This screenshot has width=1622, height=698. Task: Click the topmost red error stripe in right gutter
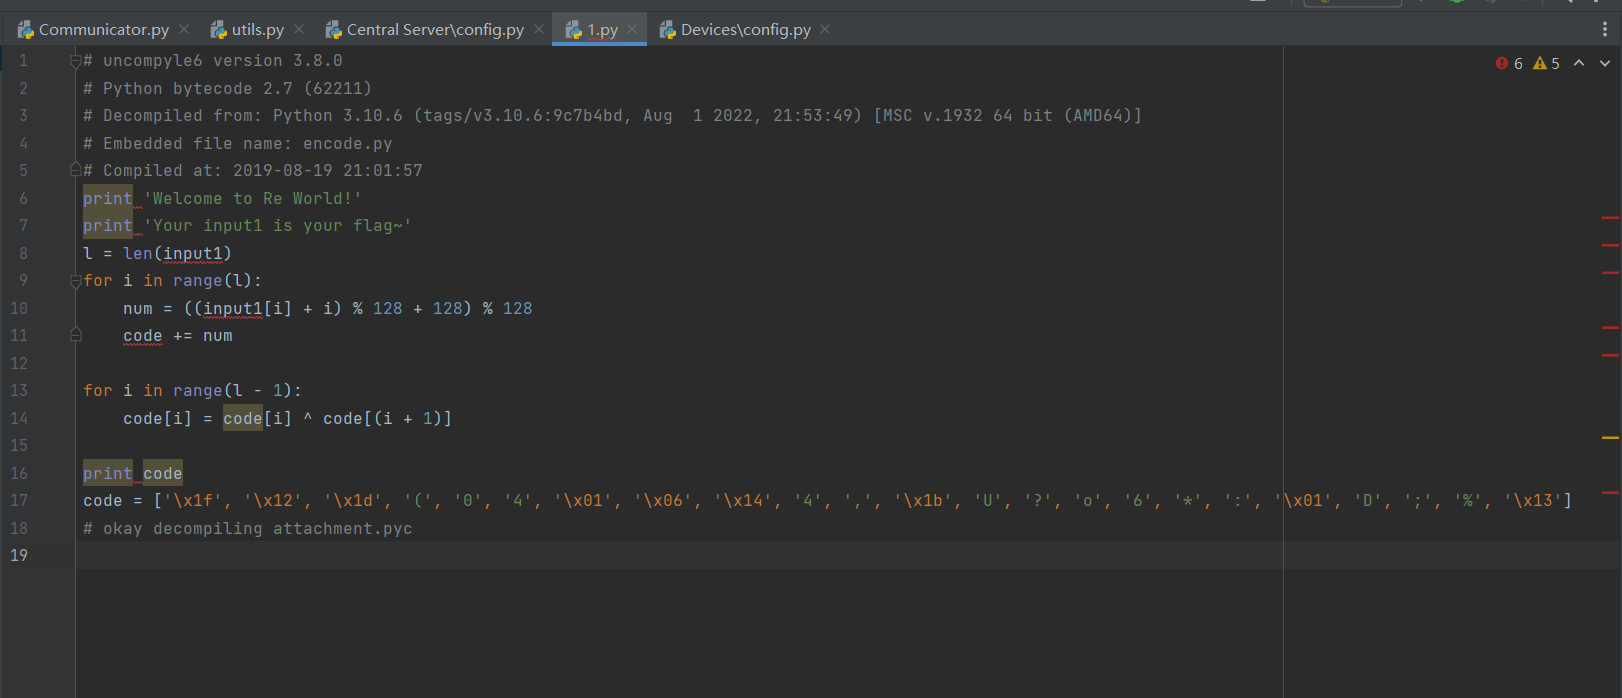(1610, 217)
